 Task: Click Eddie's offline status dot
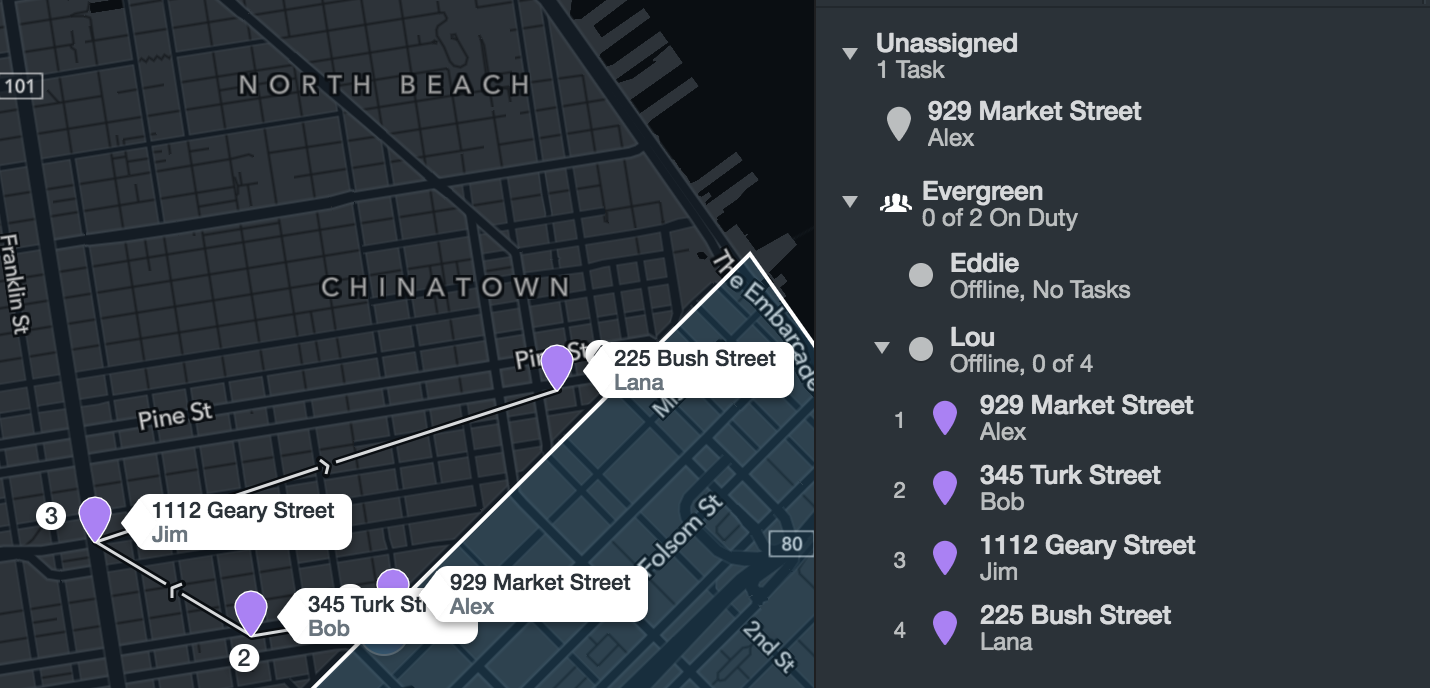[x=920, y=276]
